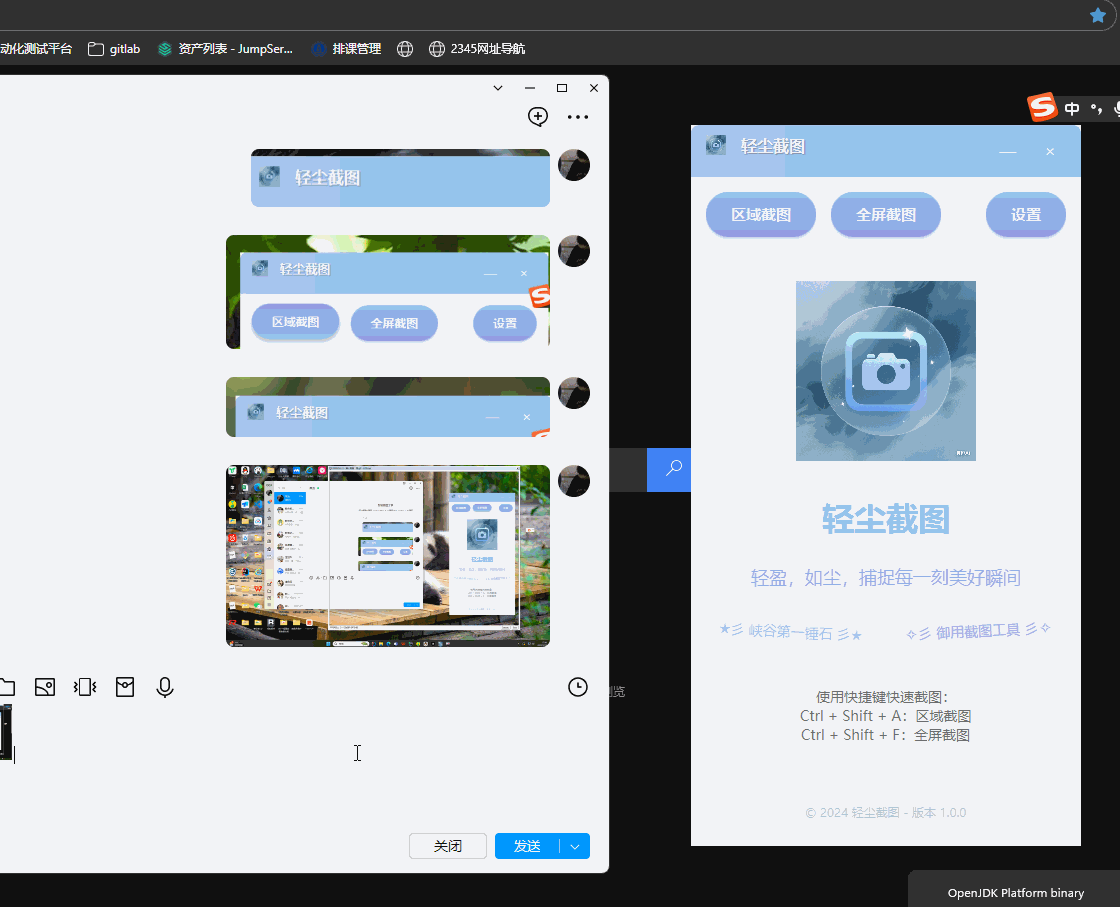Click the blue search magnifier button
Viewport: 1120px width, 907px height.
669,469
